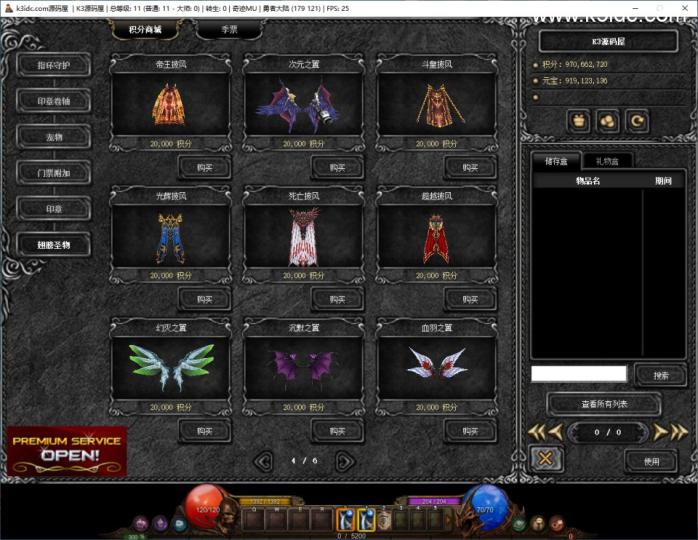Click the K3源码屋 account name button
The image size is (698, 540).
(609, 41)
